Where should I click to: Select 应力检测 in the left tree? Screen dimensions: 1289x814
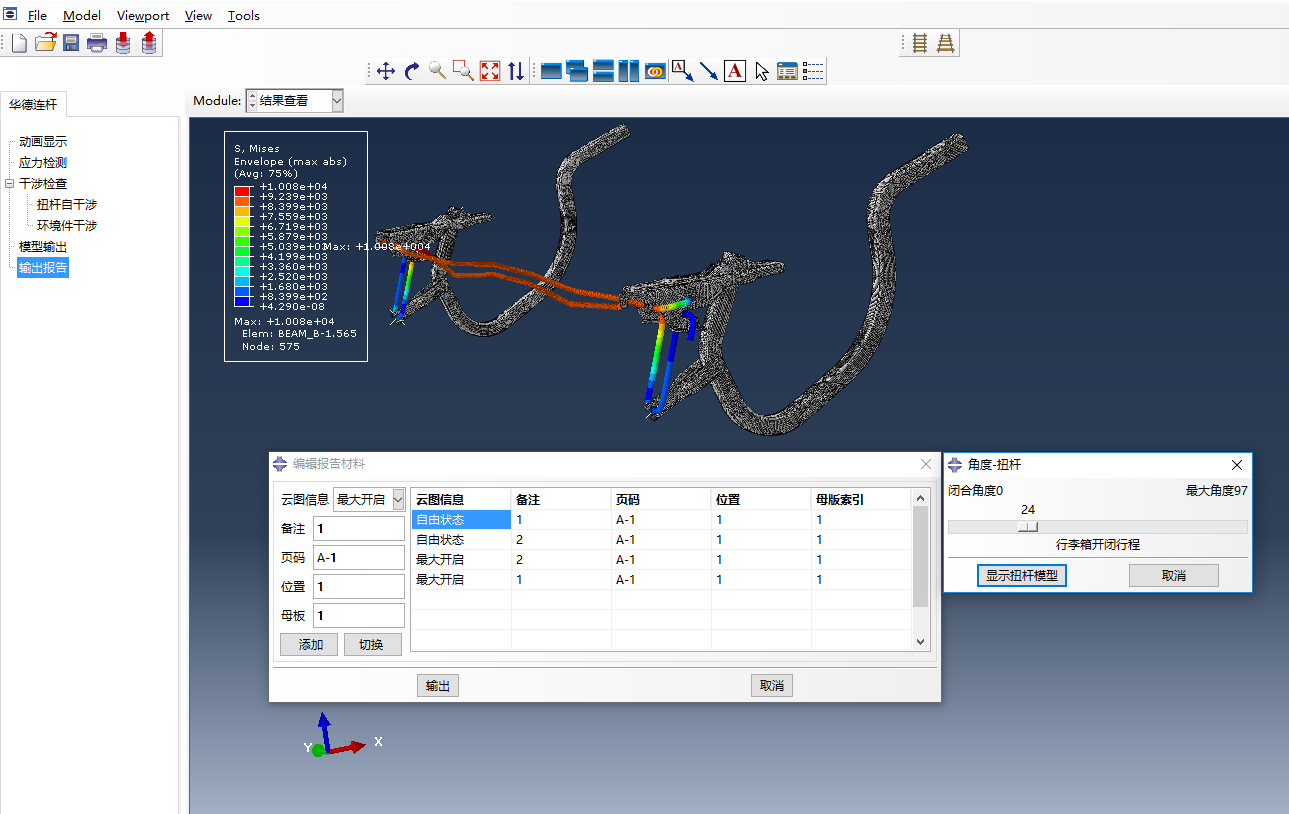43,163
